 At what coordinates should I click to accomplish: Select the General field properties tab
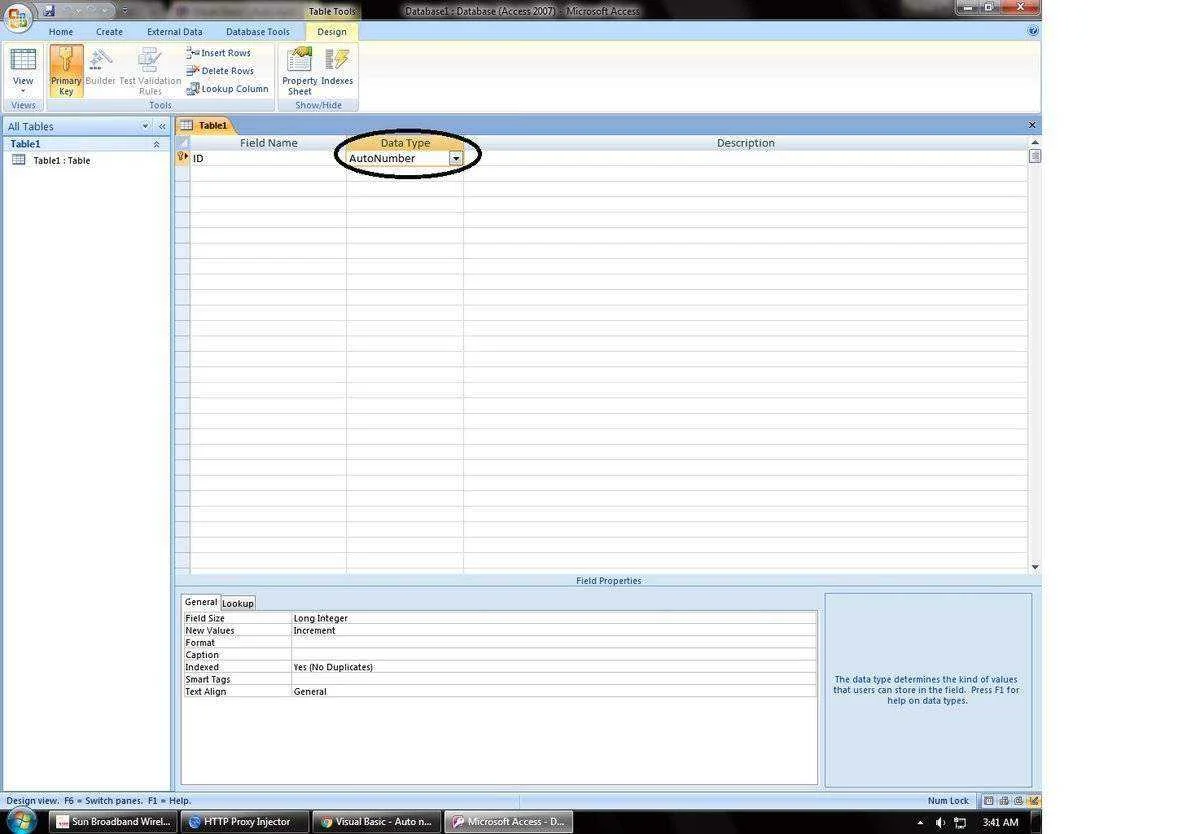point(200,602)
